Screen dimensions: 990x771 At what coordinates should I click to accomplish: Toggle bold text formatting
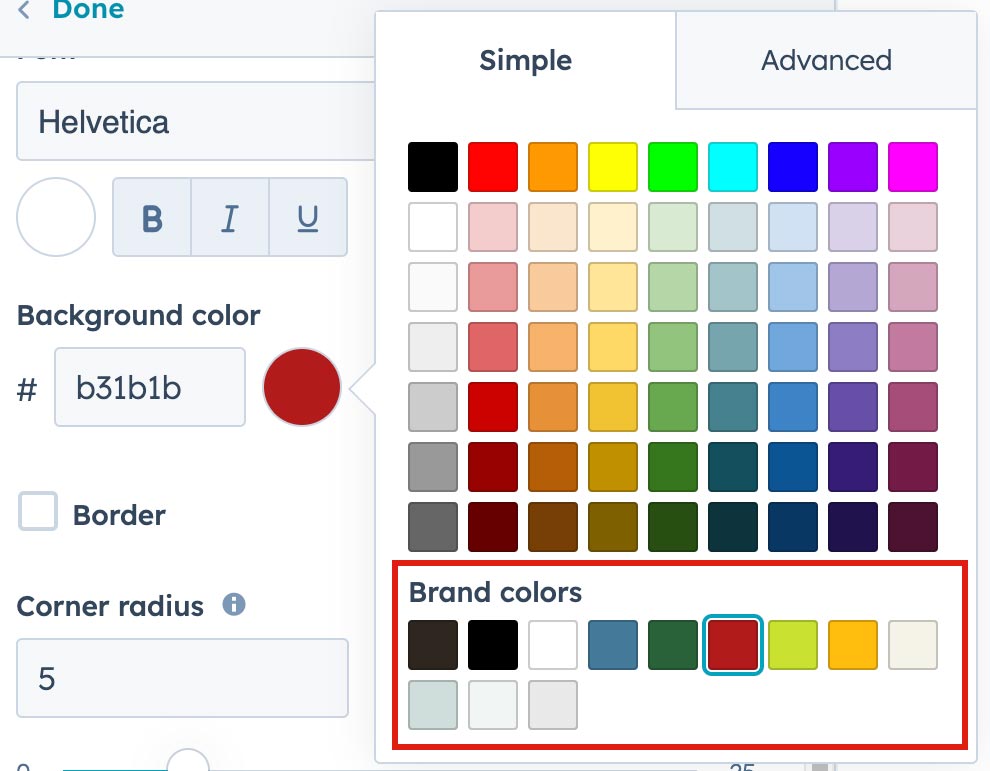152,218
